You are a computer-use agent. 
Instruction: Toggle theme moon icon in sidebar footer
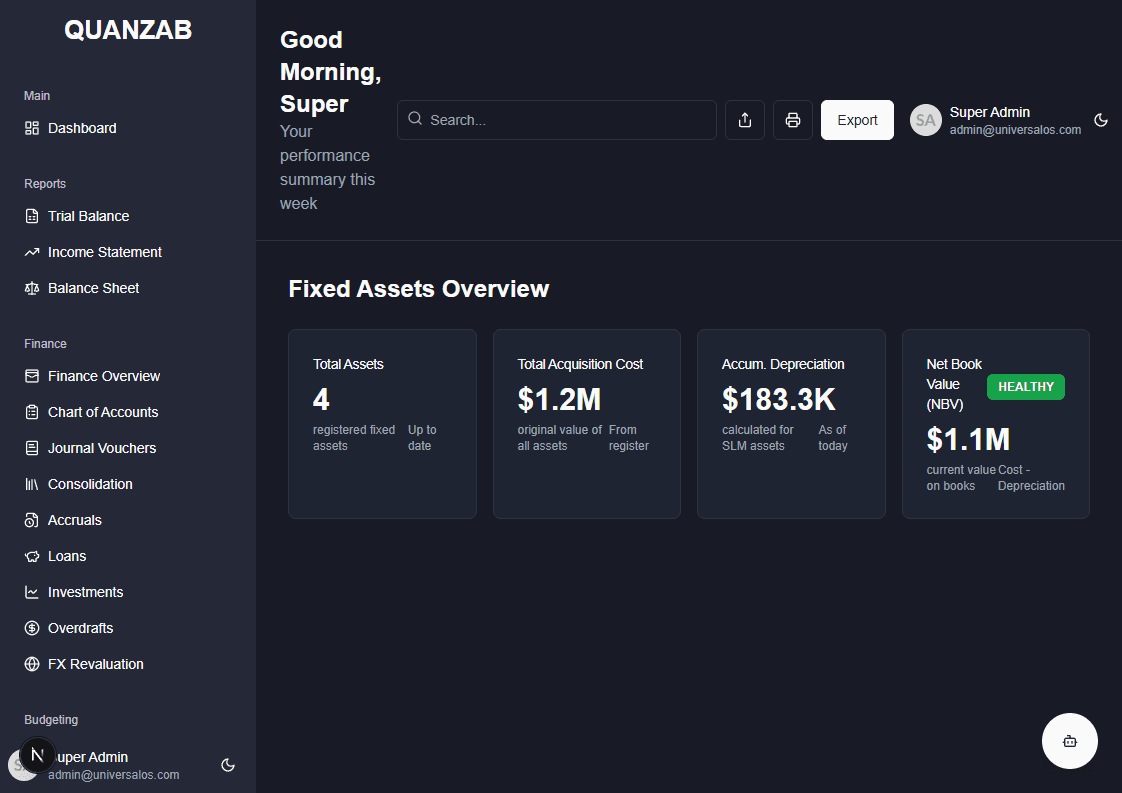(228, 765)
